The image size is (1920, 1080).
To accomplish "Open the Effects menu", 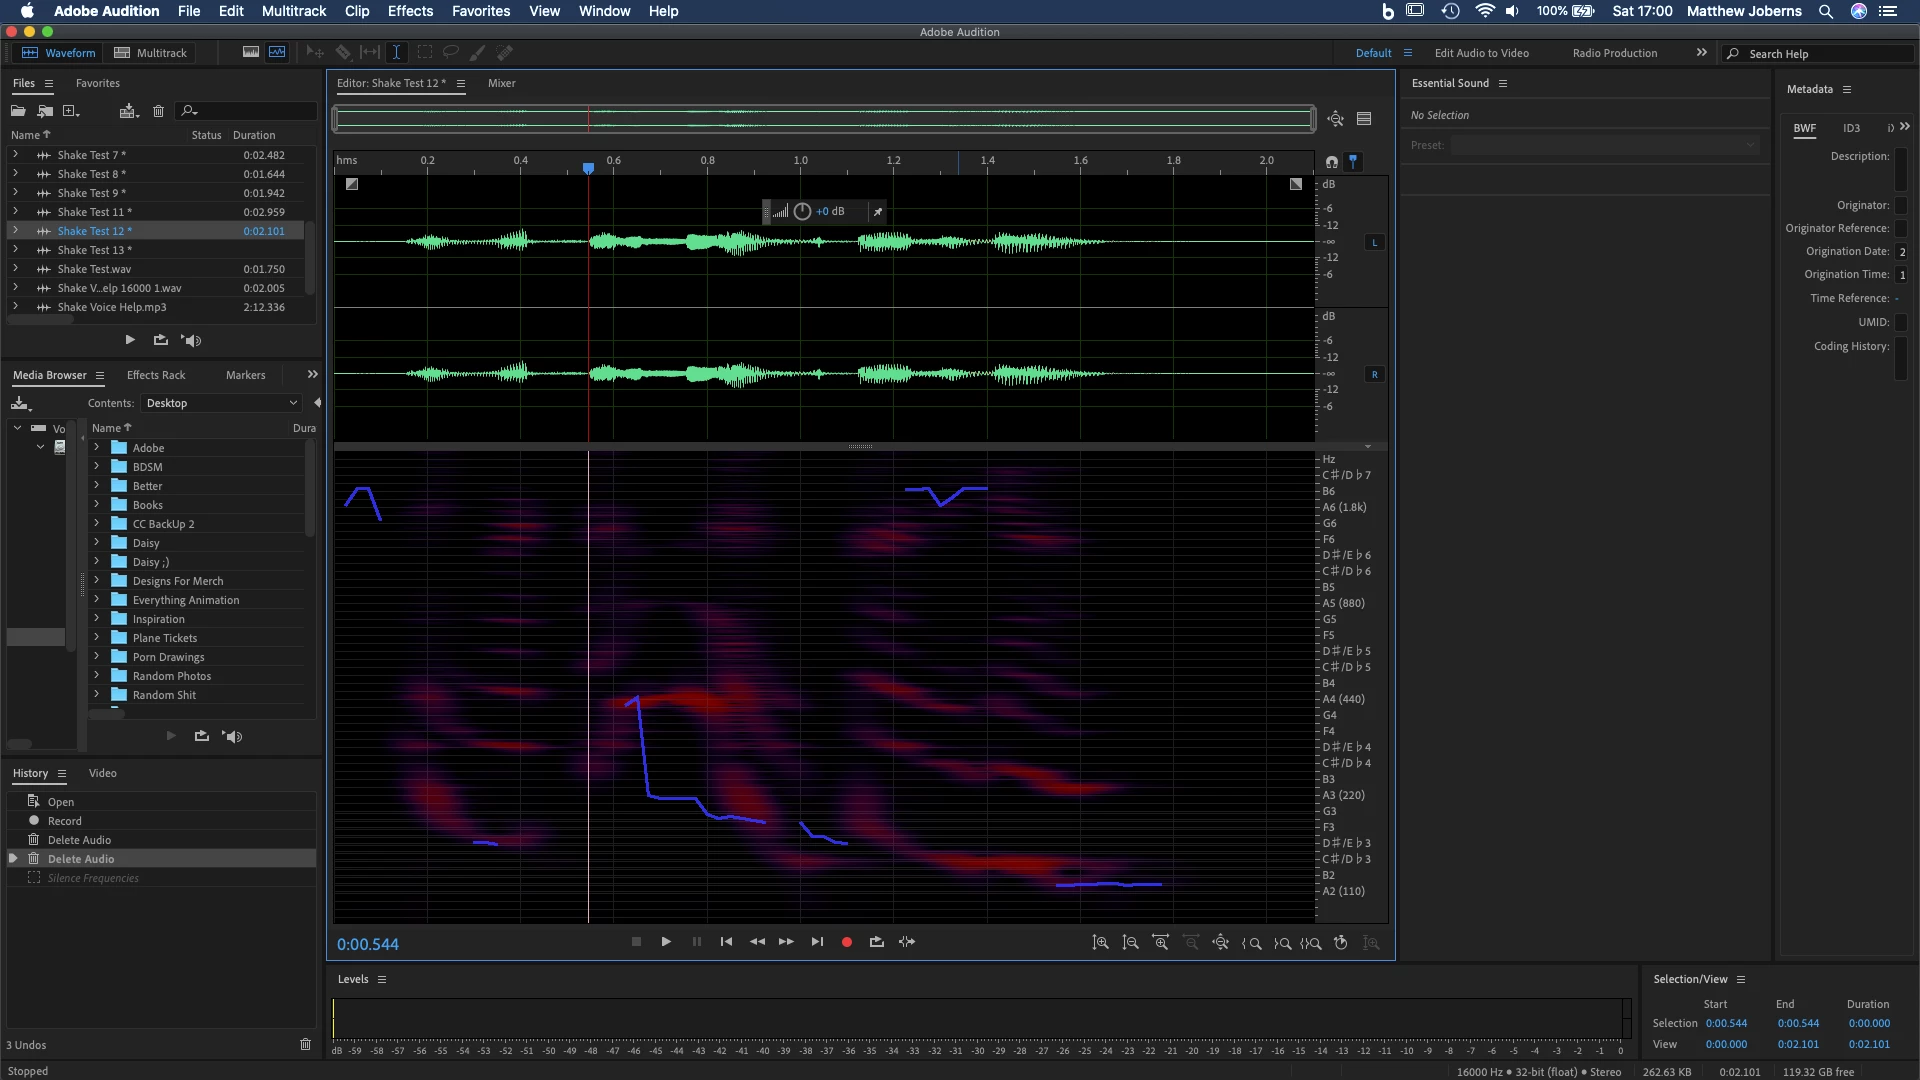I will click(x=410, y=11).
